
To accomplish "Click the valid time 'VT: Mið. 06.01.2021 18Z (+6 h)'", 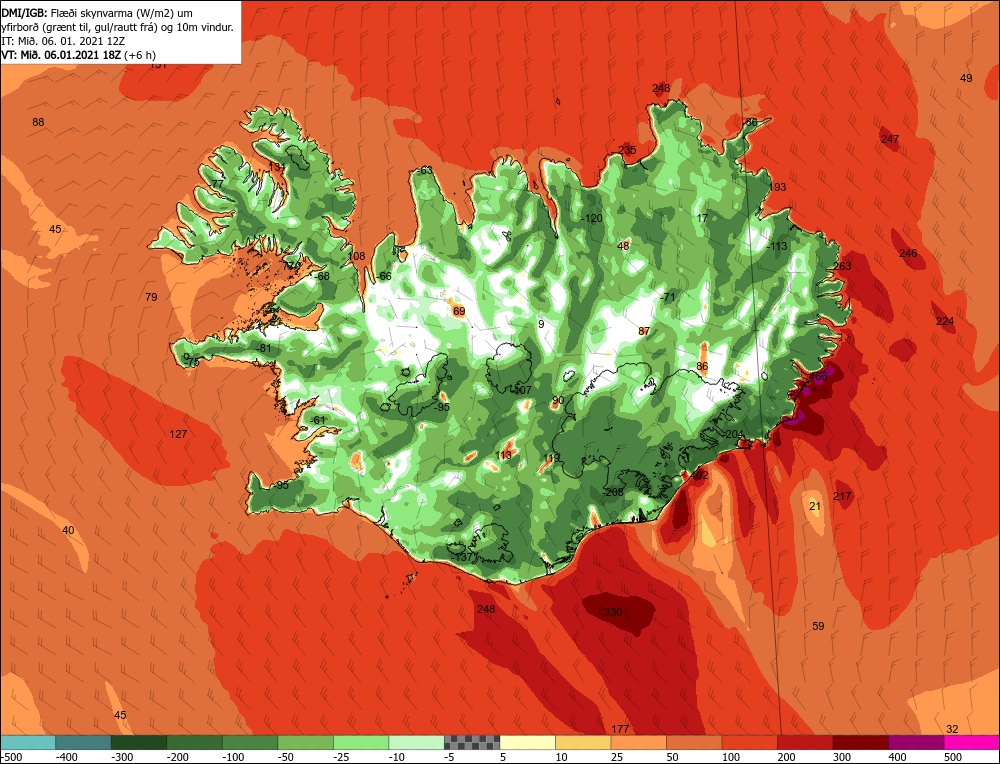I will (78, 55).
